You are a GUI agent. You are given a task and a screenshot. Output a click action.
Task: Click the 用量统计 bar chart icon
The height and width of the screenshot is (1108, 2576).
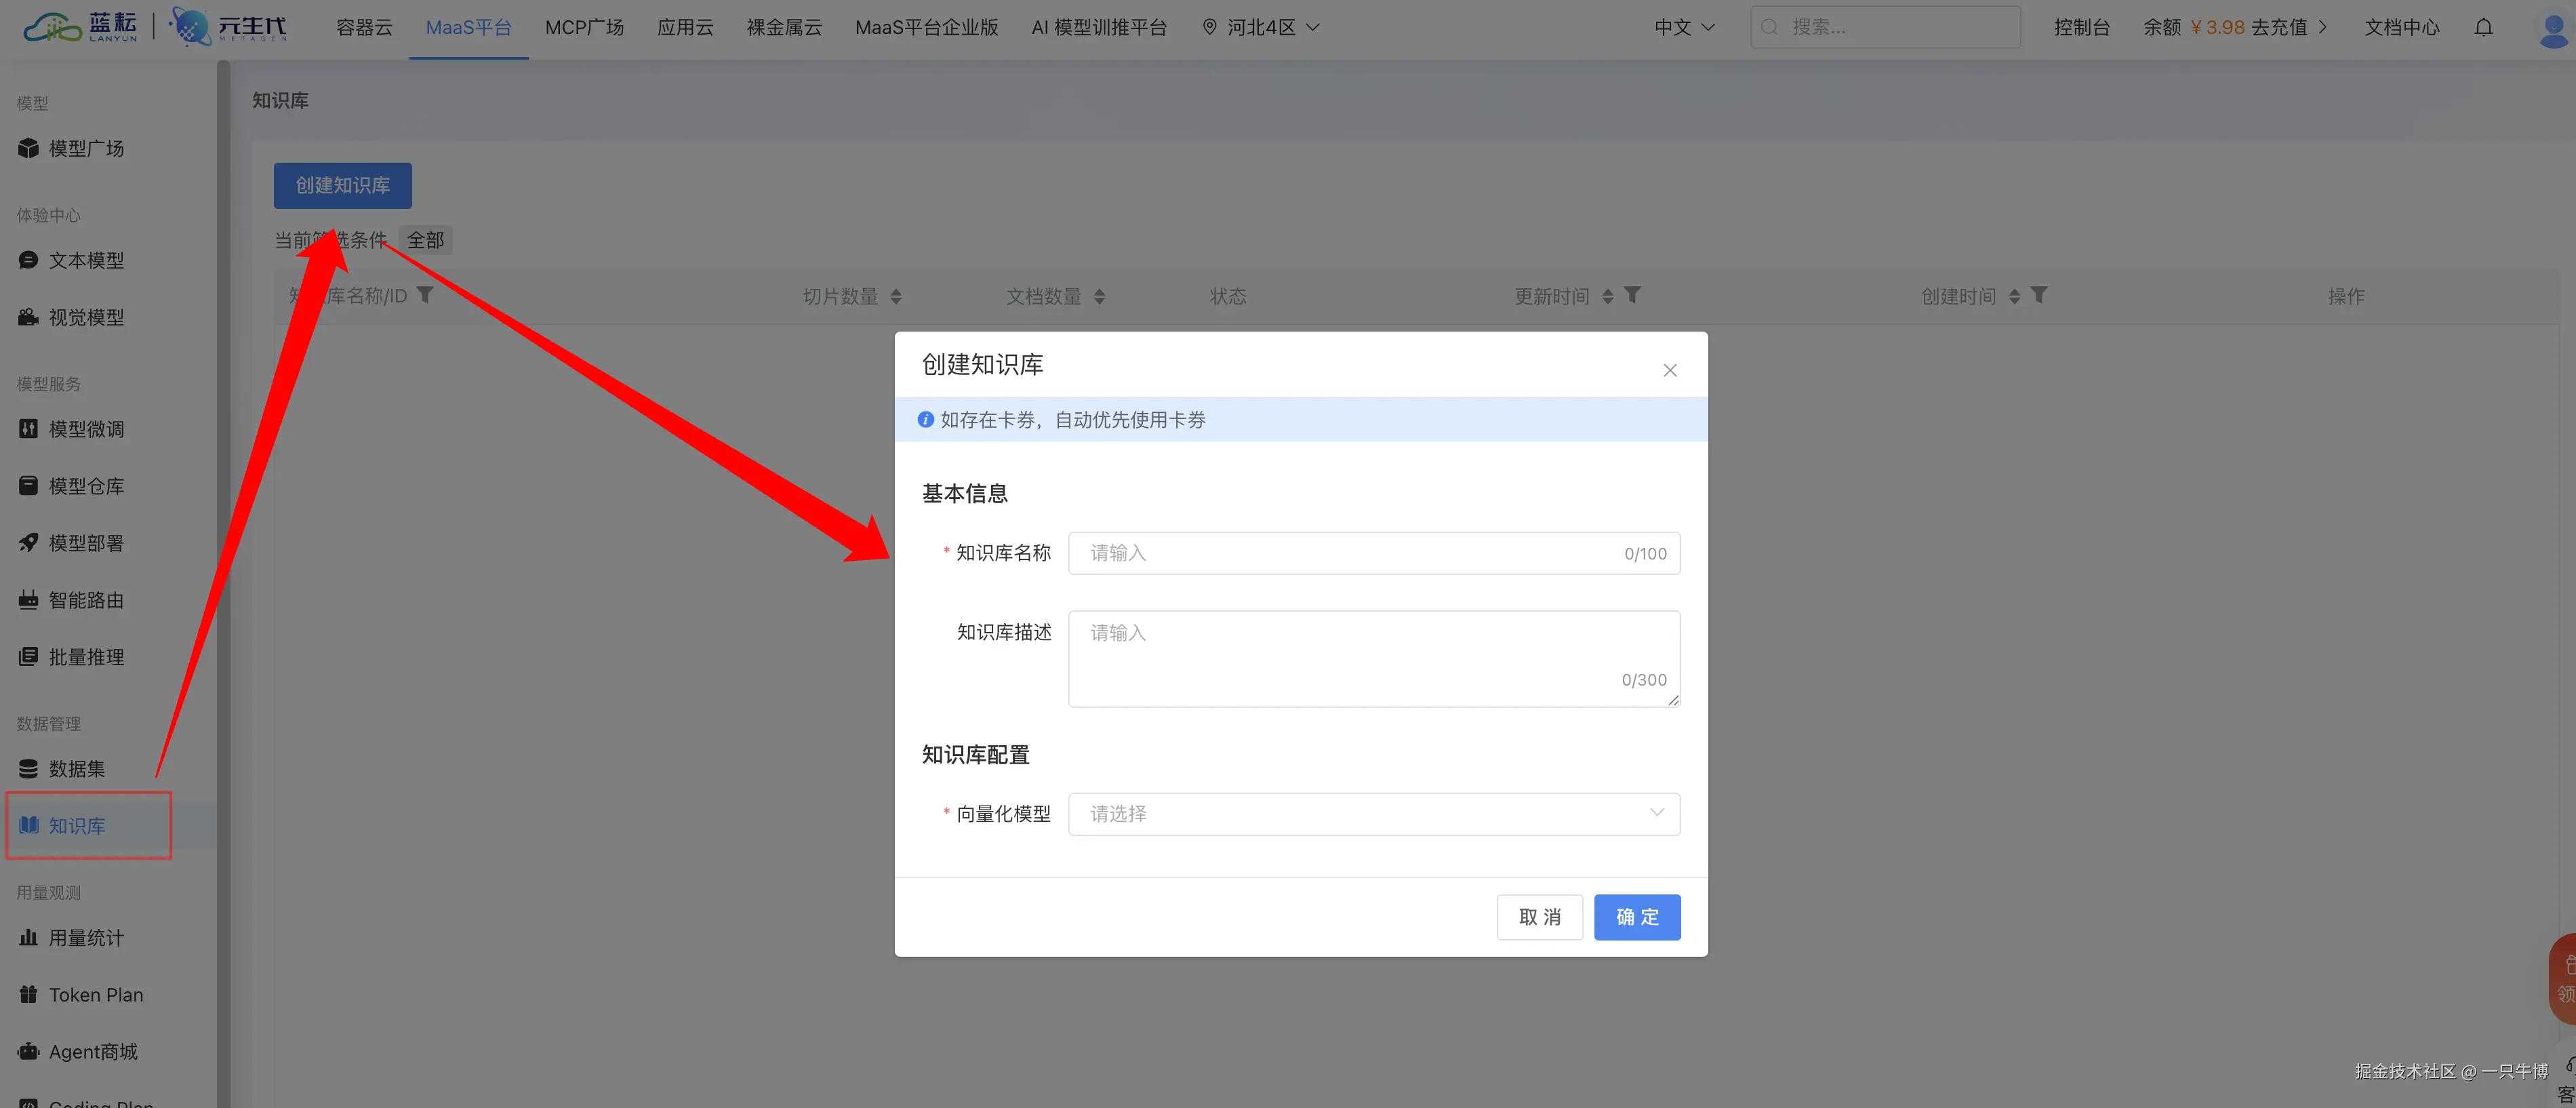pos(28,938)
